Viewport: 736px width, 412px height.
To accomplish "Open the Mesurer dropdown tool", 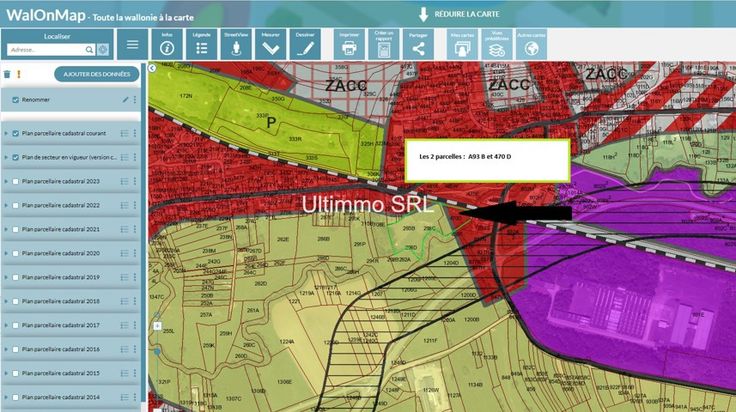I will click(270, 47).
